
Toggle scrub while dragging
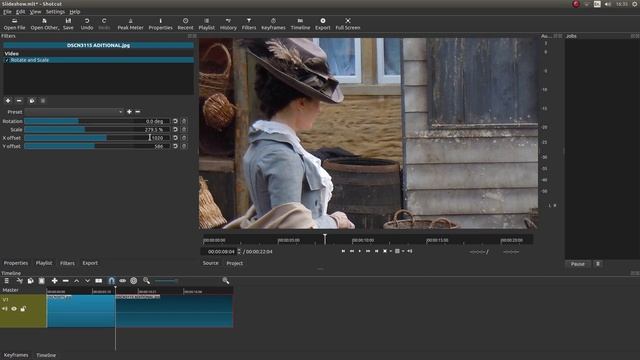tap(122, 281)
